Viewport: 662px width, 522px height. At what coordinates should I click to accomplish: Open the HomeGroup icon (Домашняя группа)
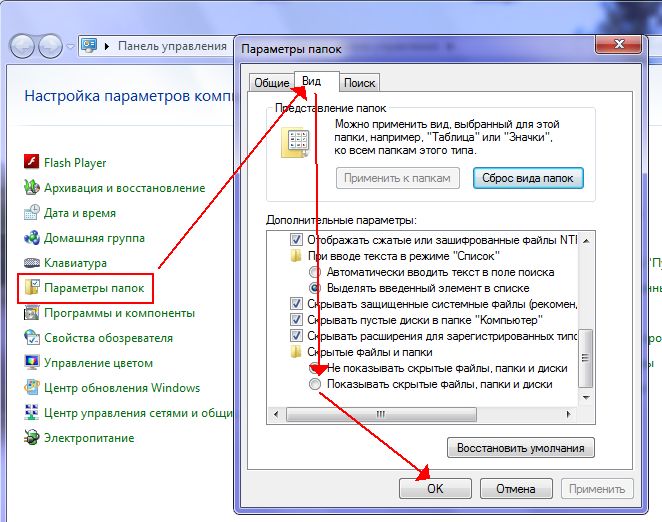32,237
